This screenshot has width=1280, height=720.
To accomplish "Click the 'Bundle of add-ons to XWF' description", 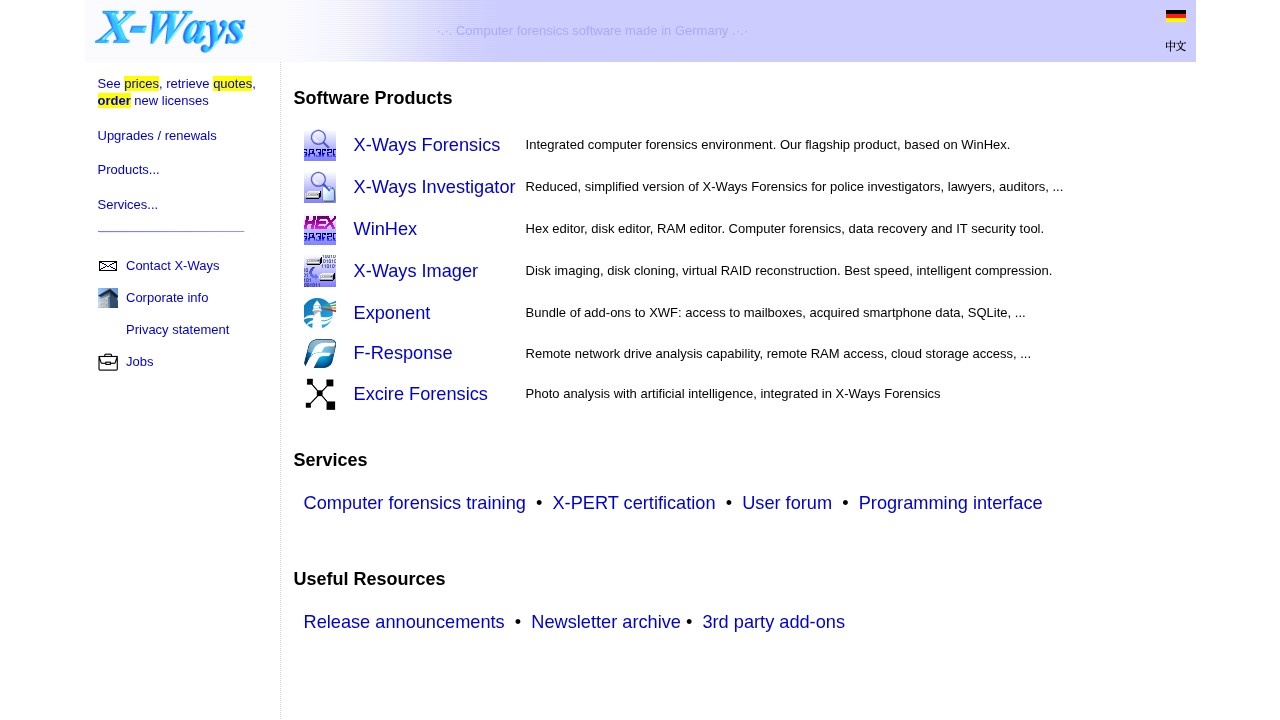I will tap(776, 313).
